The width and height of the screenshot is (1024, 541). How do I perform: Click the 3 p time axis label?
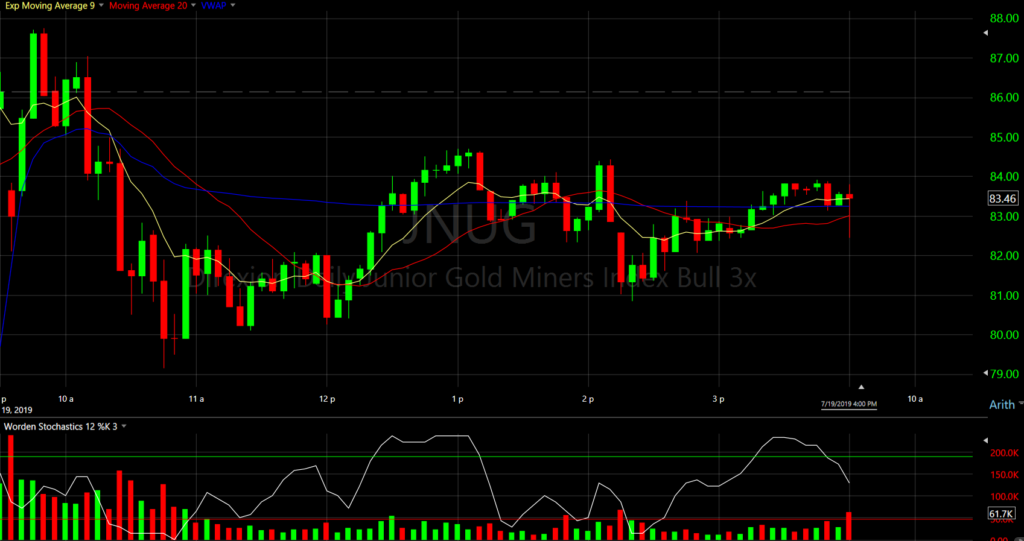tap(718, 399)
